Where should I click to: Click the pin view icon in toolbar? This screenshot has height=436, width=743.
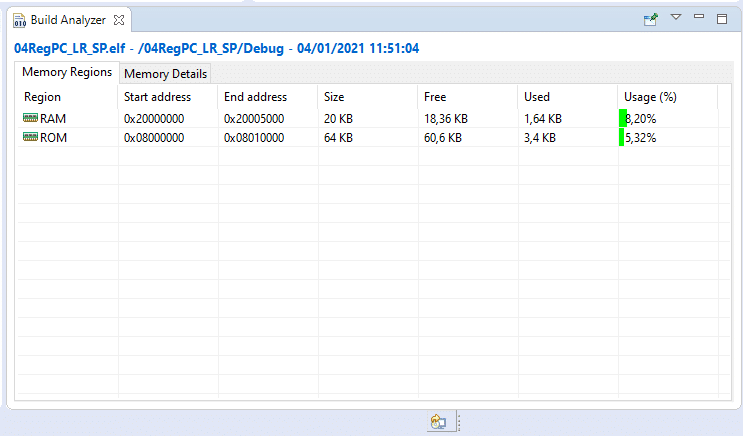click(650, 19)
